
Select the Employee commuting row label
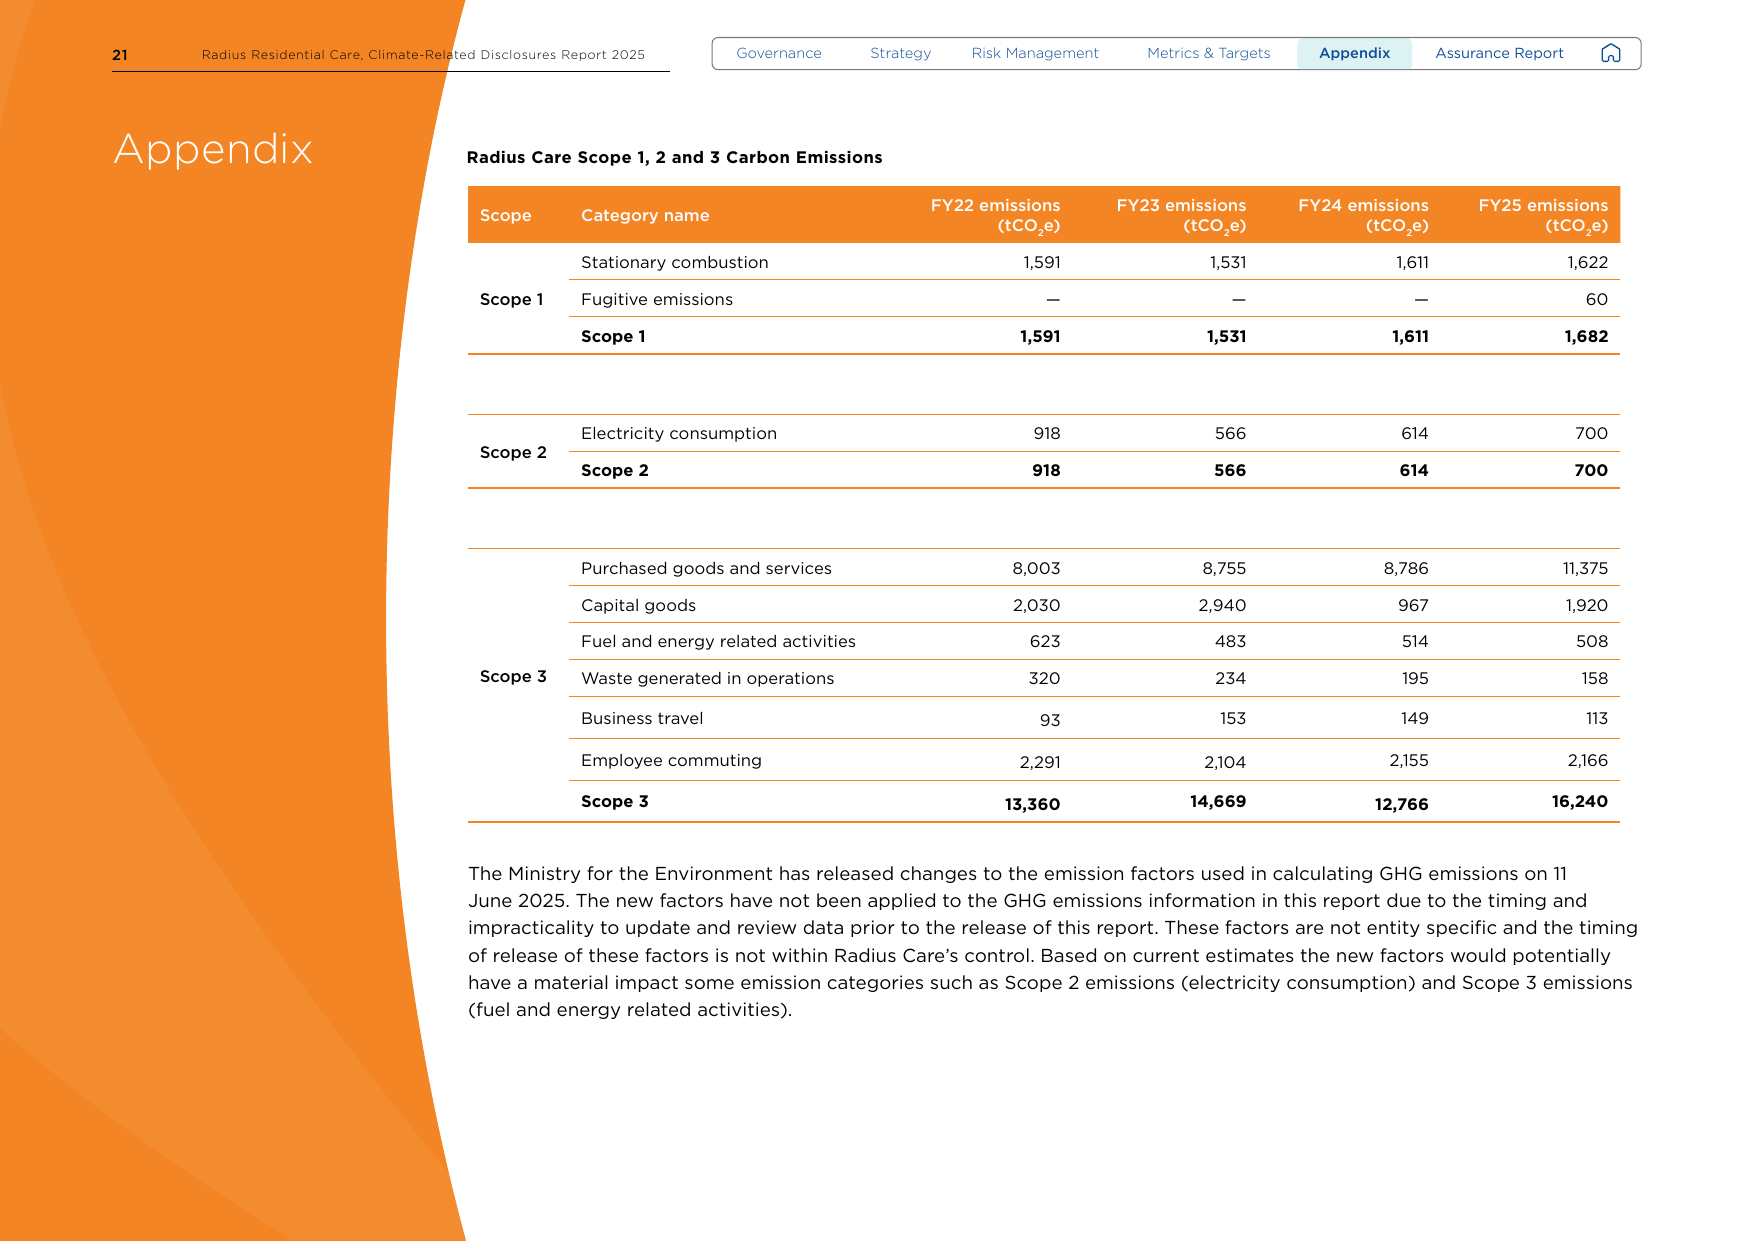pos(671,760)
